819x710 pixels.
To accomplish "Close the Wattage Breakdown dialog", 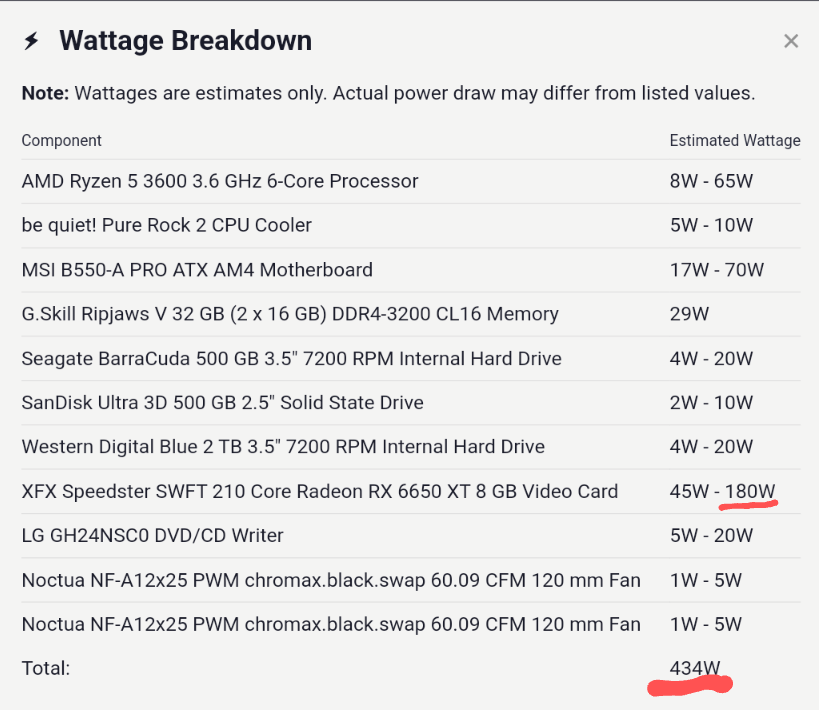I will pyautogui.click(x=791, y=41).
